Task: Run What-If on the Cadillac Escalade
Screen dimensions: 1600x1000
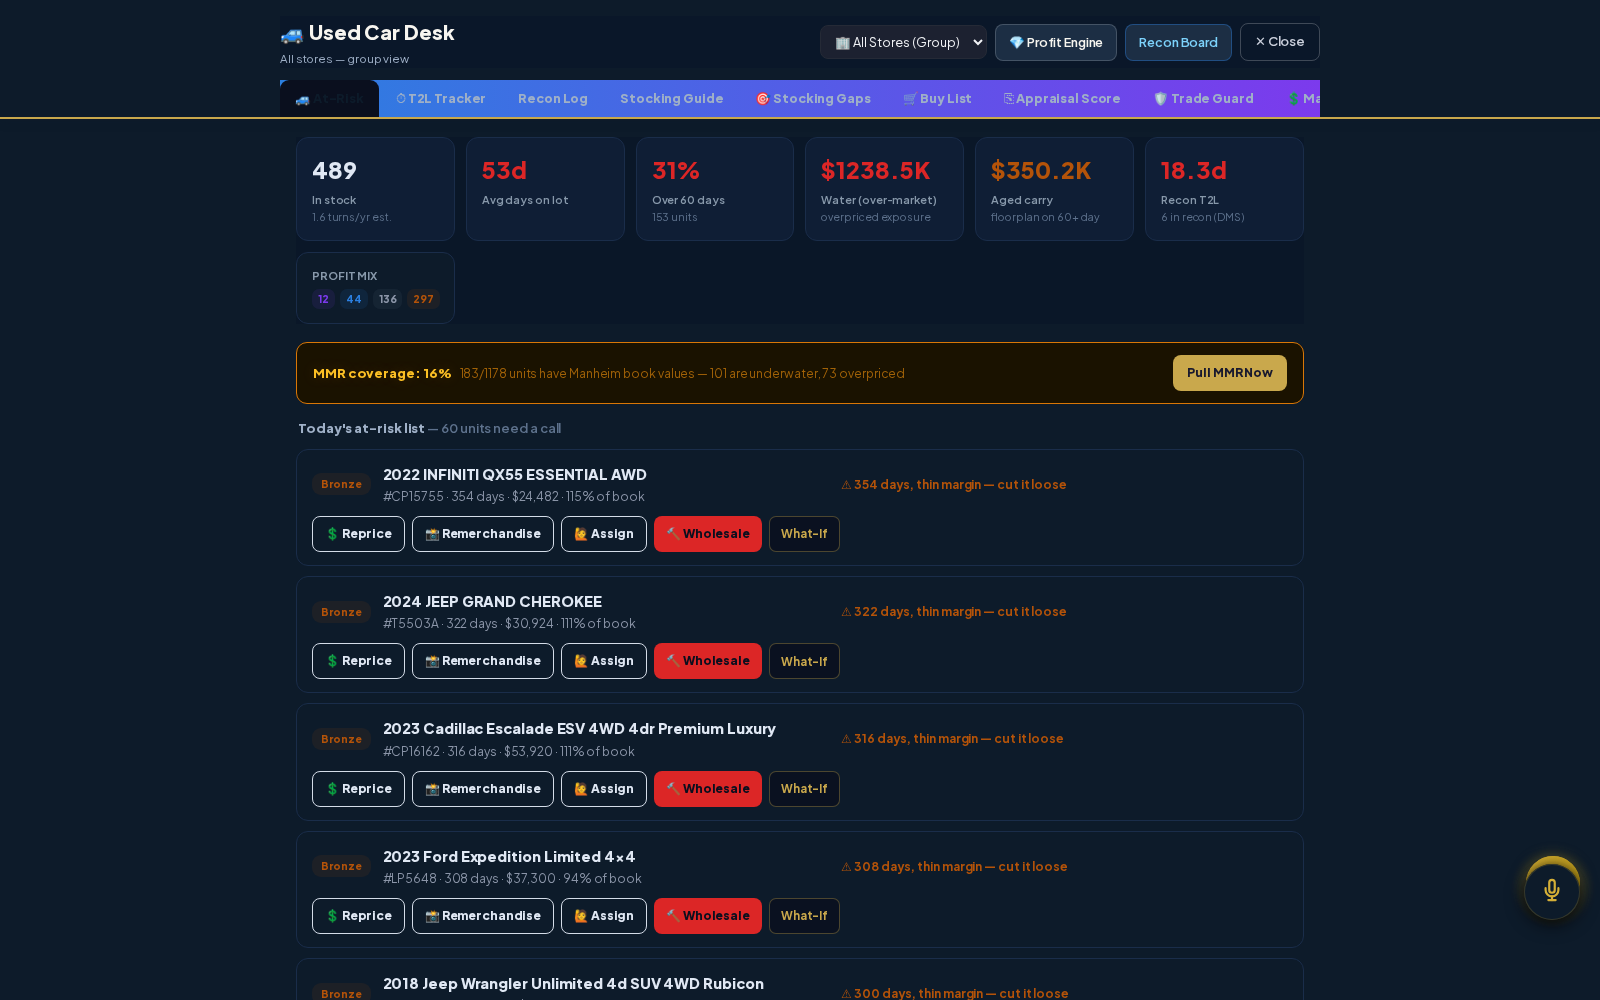Action: coord(804,789)
